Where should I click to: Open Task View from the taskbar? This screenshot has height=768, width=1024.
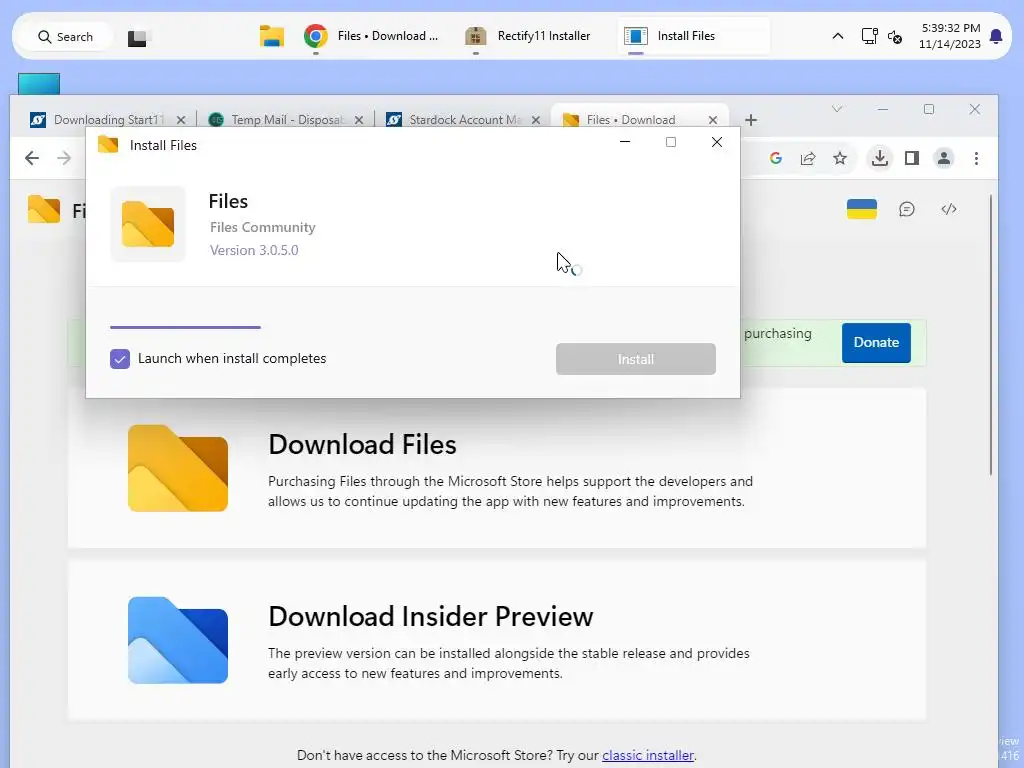139,37
